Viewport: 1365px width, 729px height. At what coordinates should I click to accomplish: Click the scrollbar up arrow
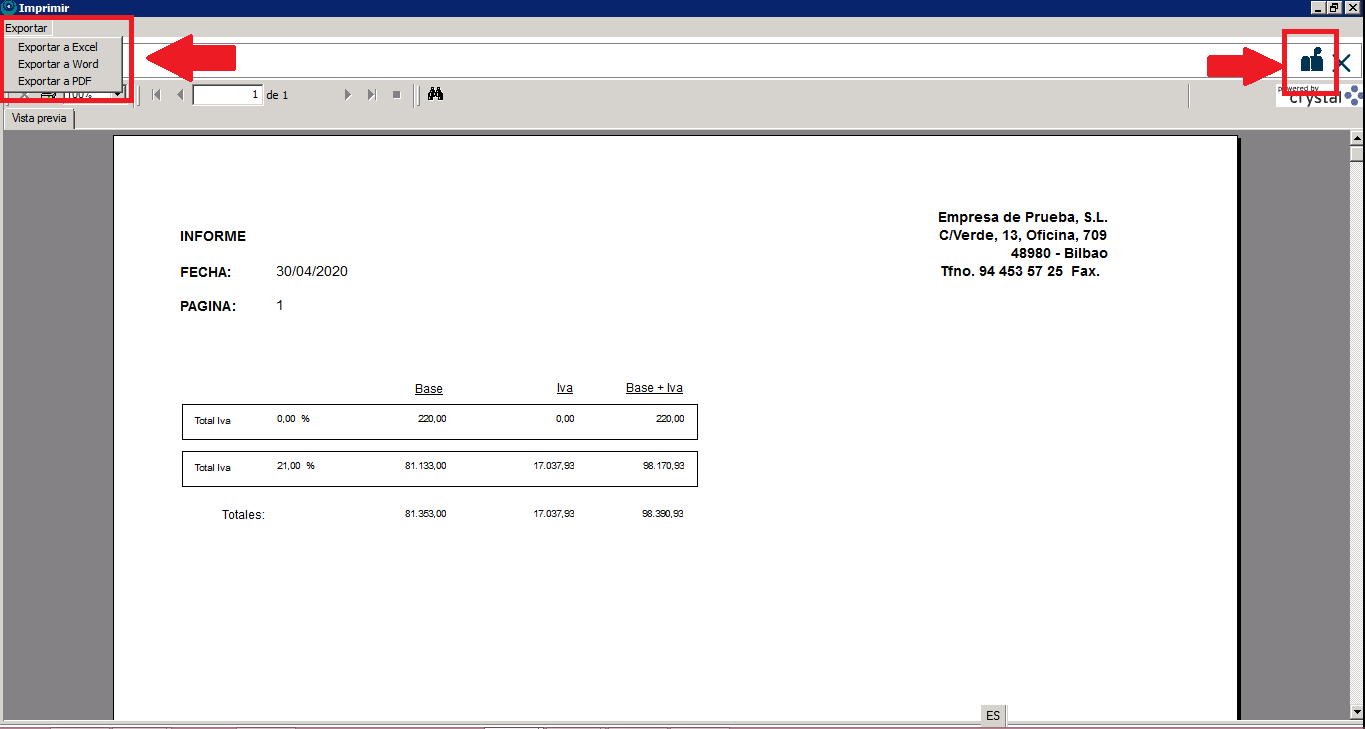tap(1357, 138)
